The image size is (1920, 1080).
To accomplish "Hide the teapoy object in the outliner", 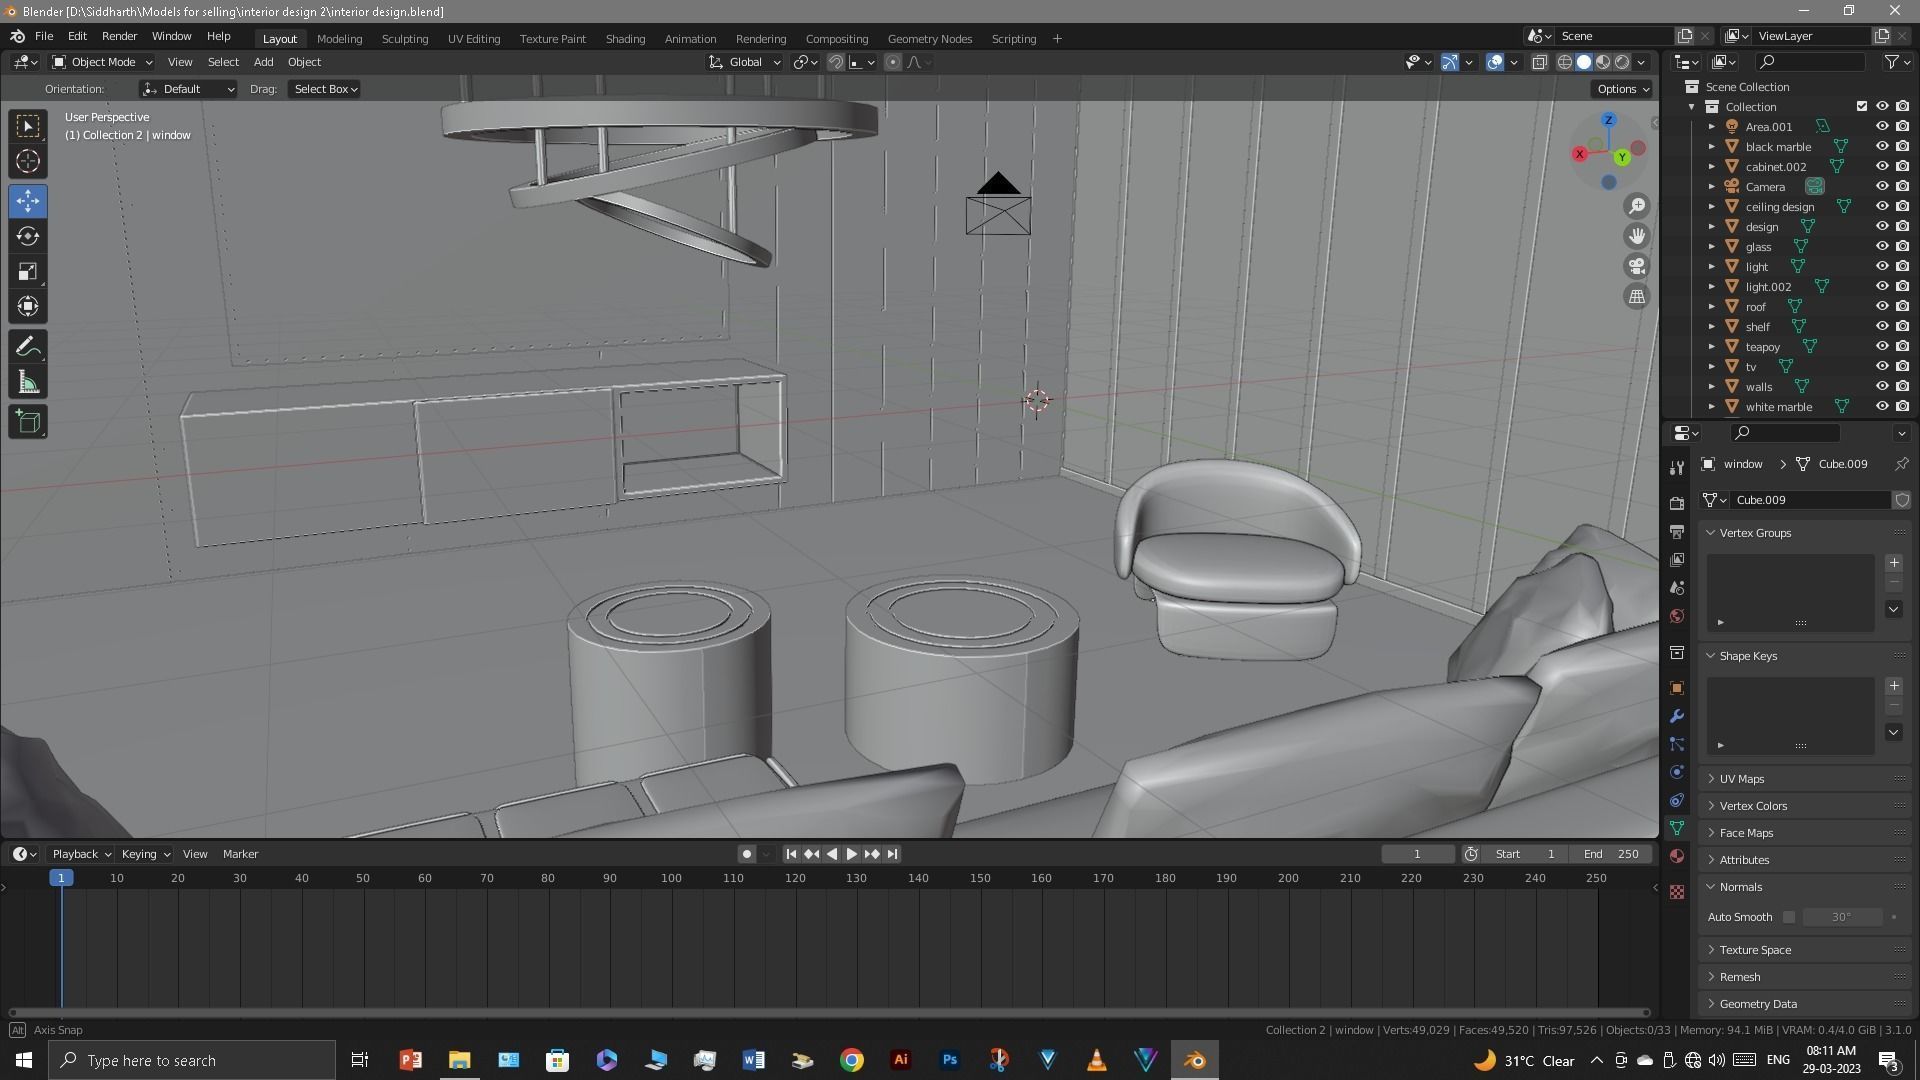I will 1884,346.
